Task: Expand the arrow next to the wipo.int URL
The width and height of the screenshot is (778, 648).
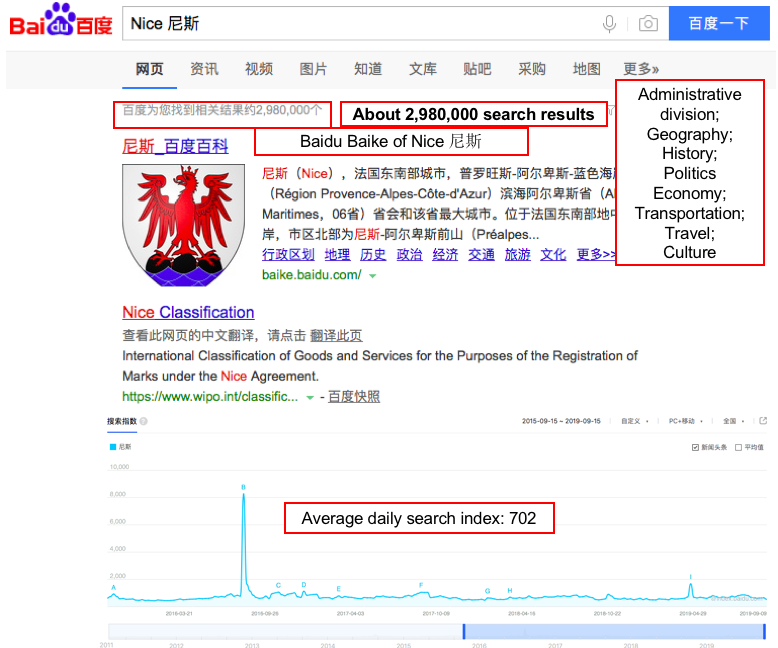Action: tap(310, 397)
